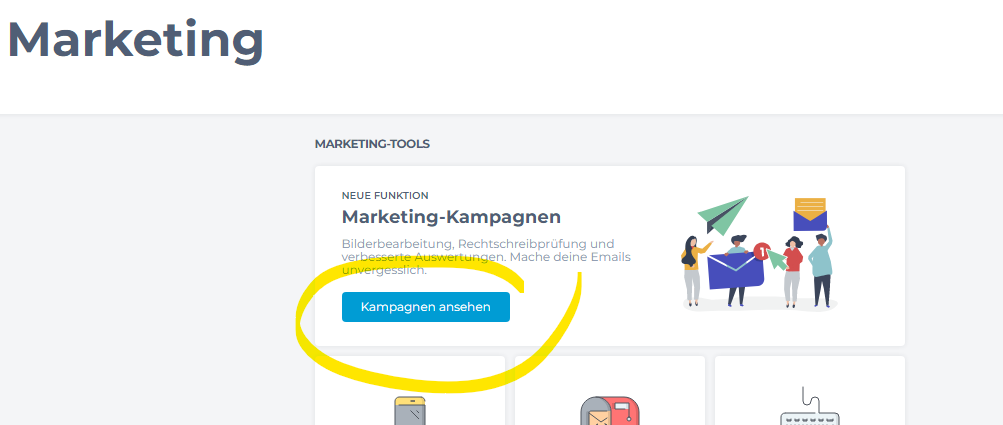Click the Kampagnen ansehen button
The width and height of the screenshot is (1003, 425).
(x=425, y=307)
